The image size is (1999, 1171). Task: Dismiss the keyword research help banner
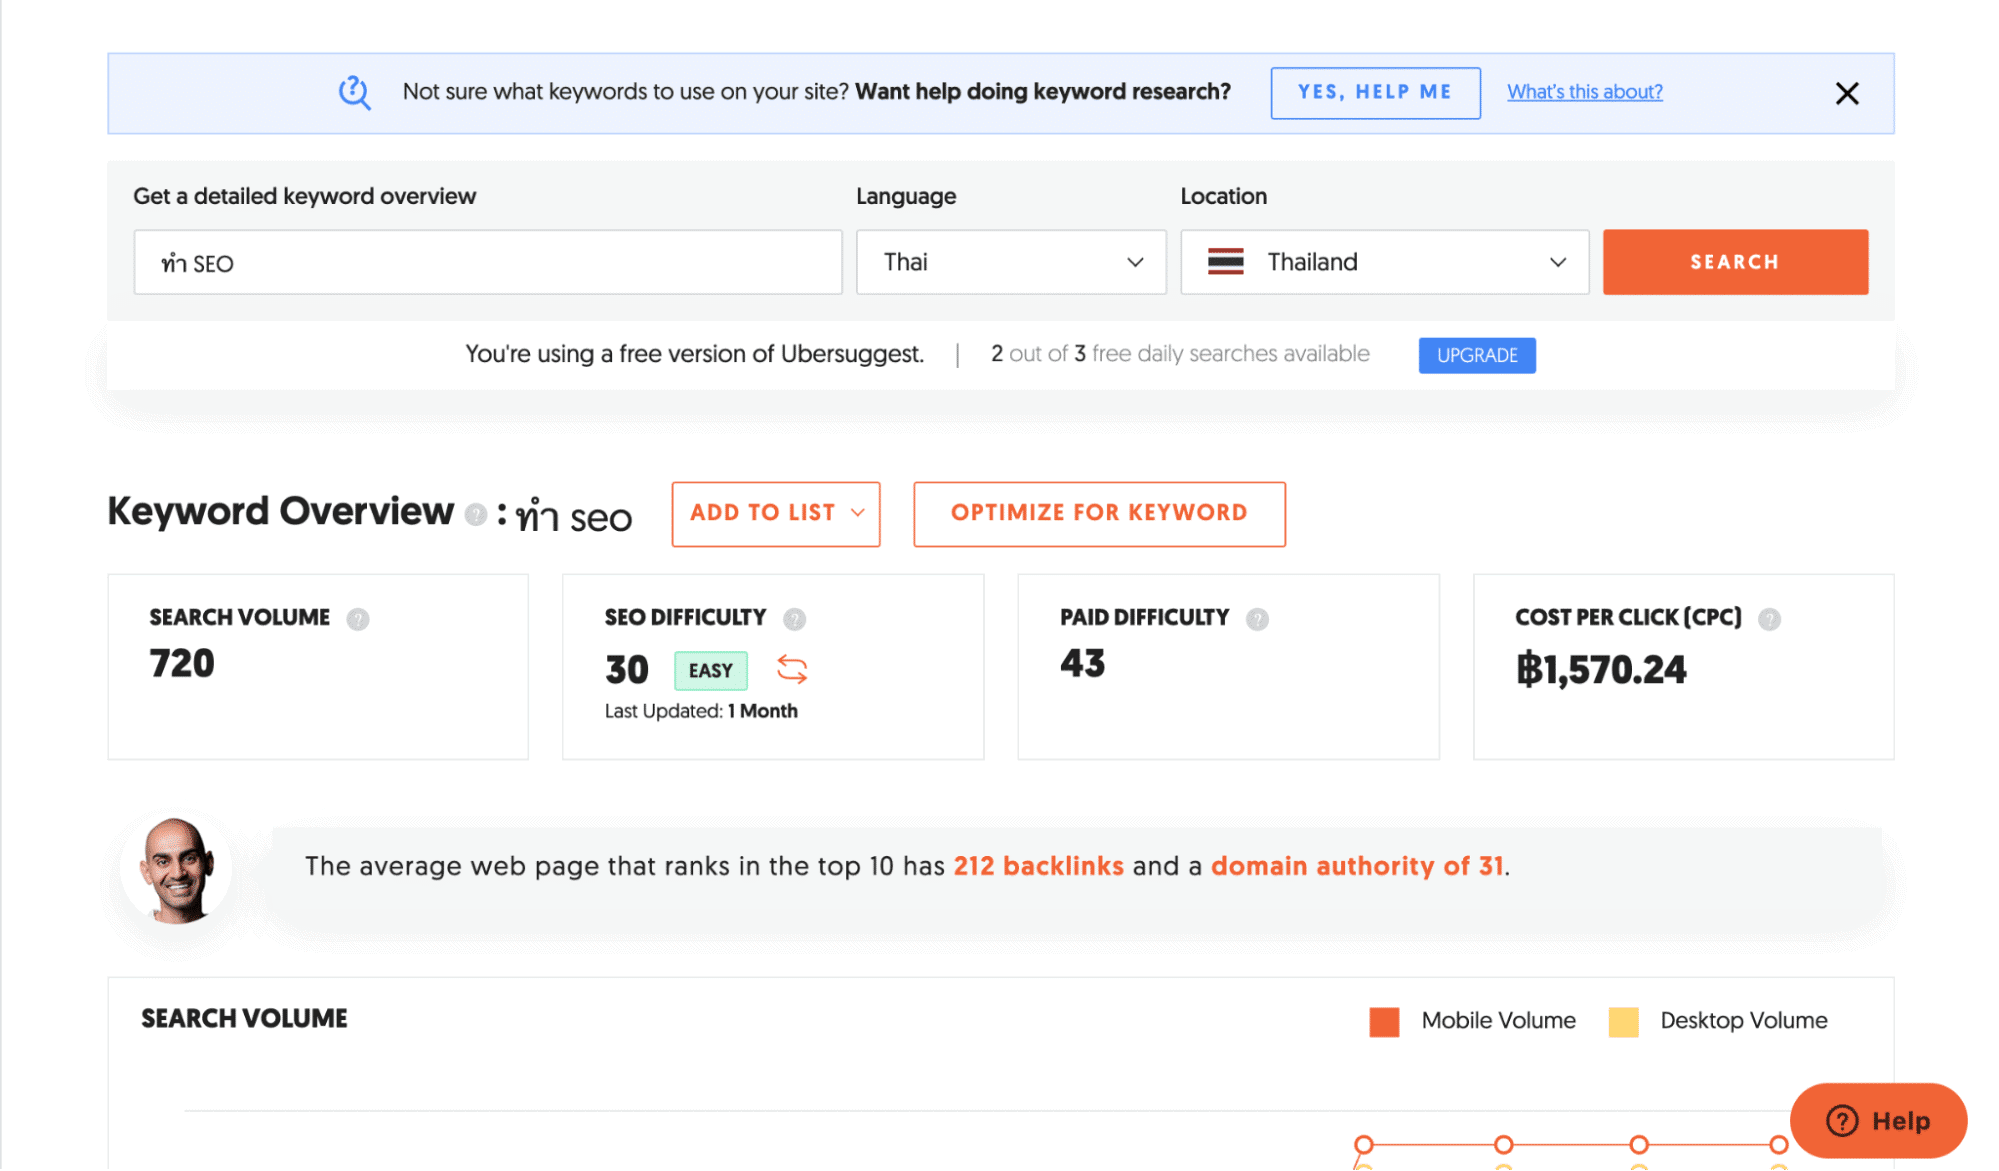pyautogui.click(x=1846, y=93)
